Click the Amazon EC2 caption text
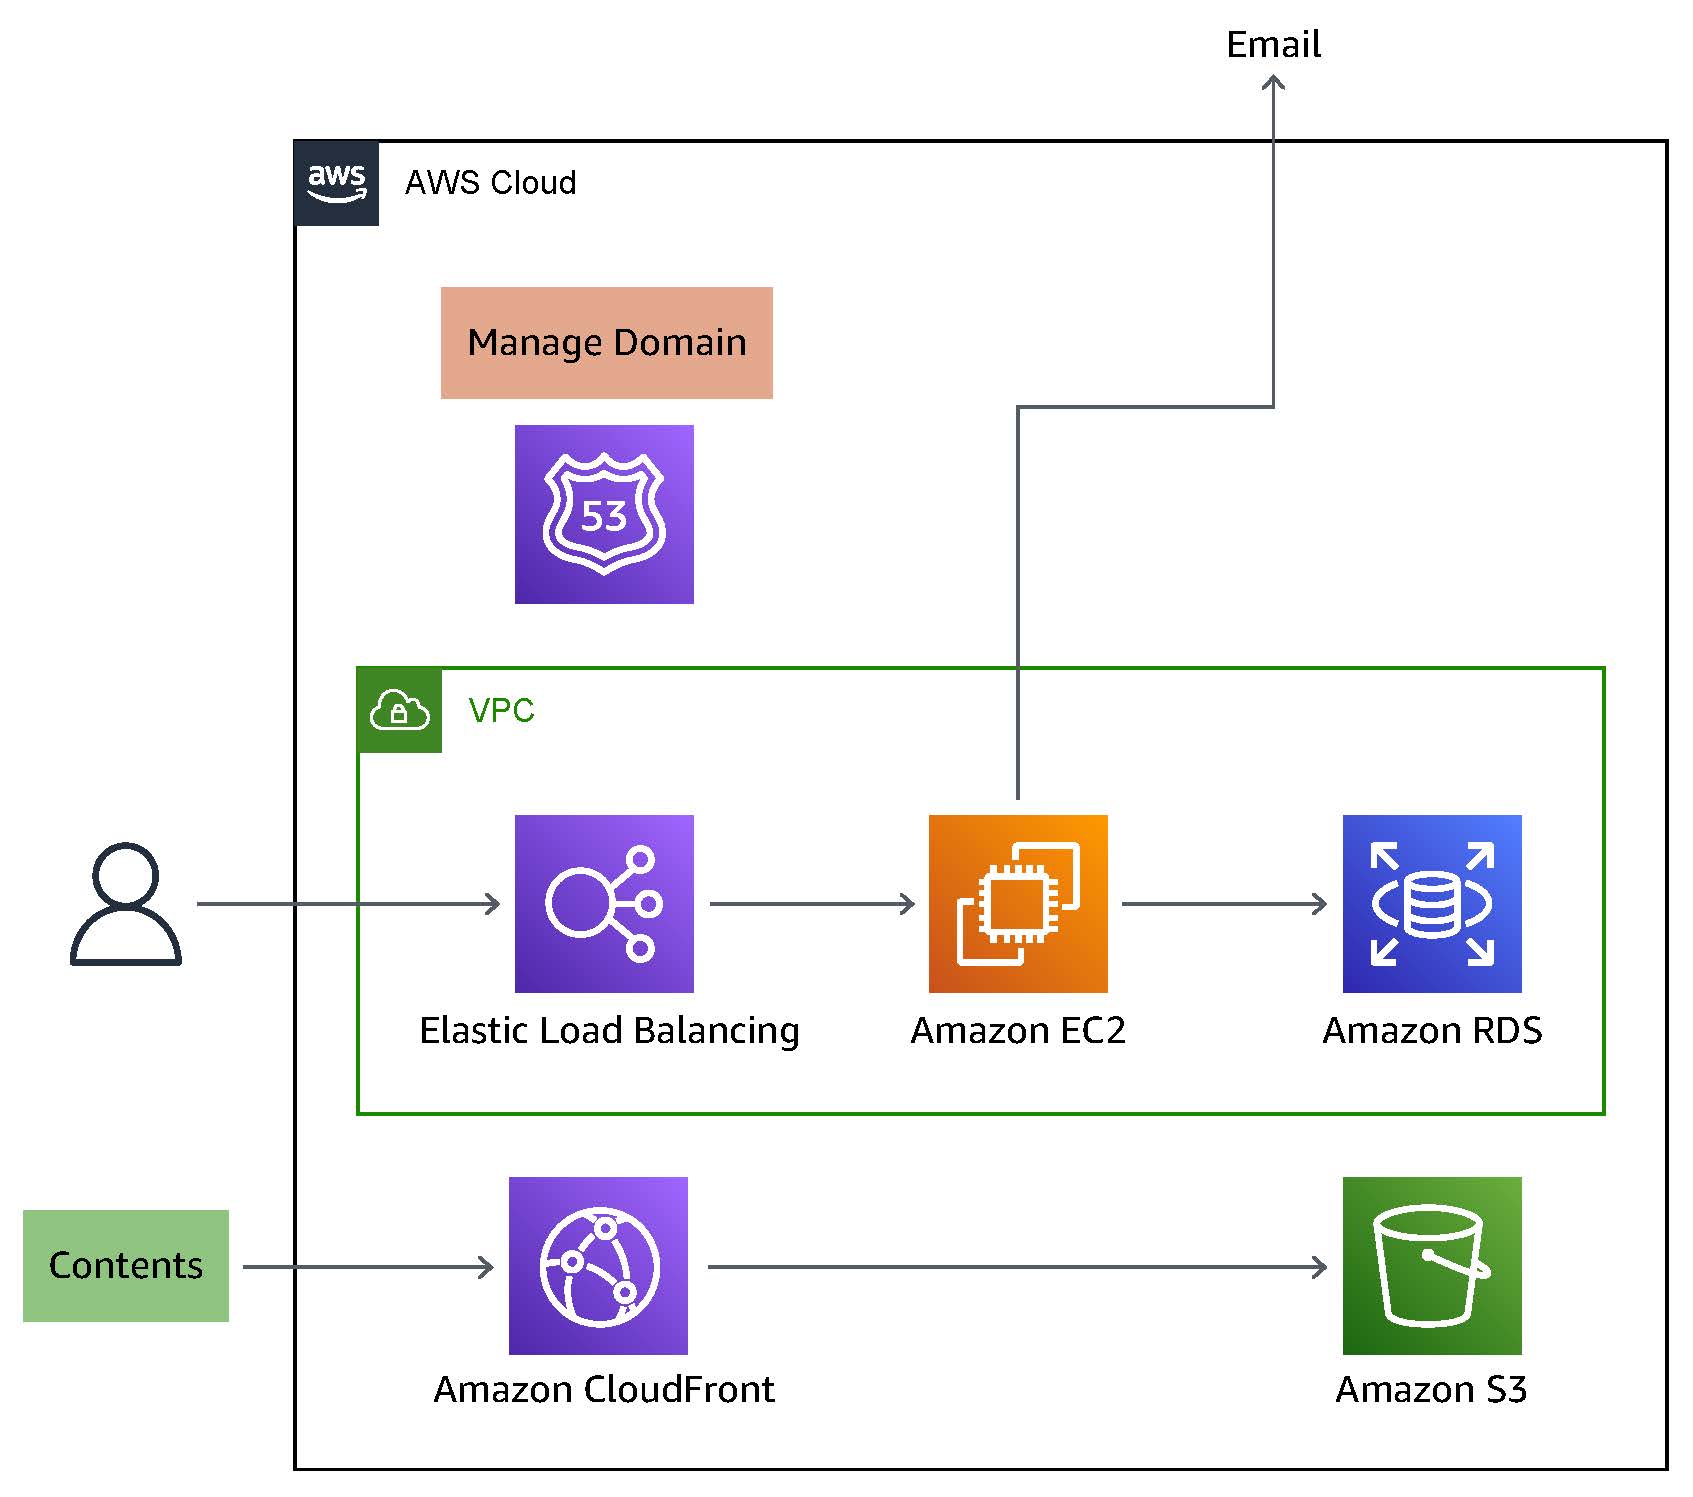Image resolution: width=1693 pixels, height=1497 pixels. click(1018, 1030)
